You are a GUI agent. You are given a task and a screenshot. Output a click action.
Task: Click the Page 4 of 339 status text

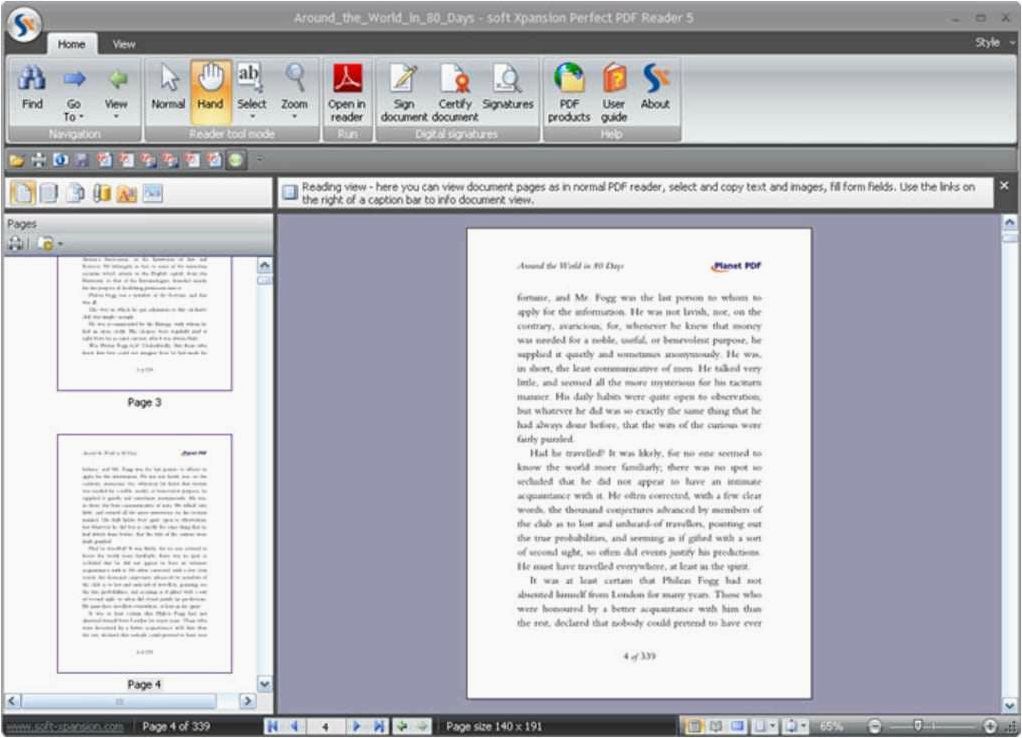(x=176, y=726)
